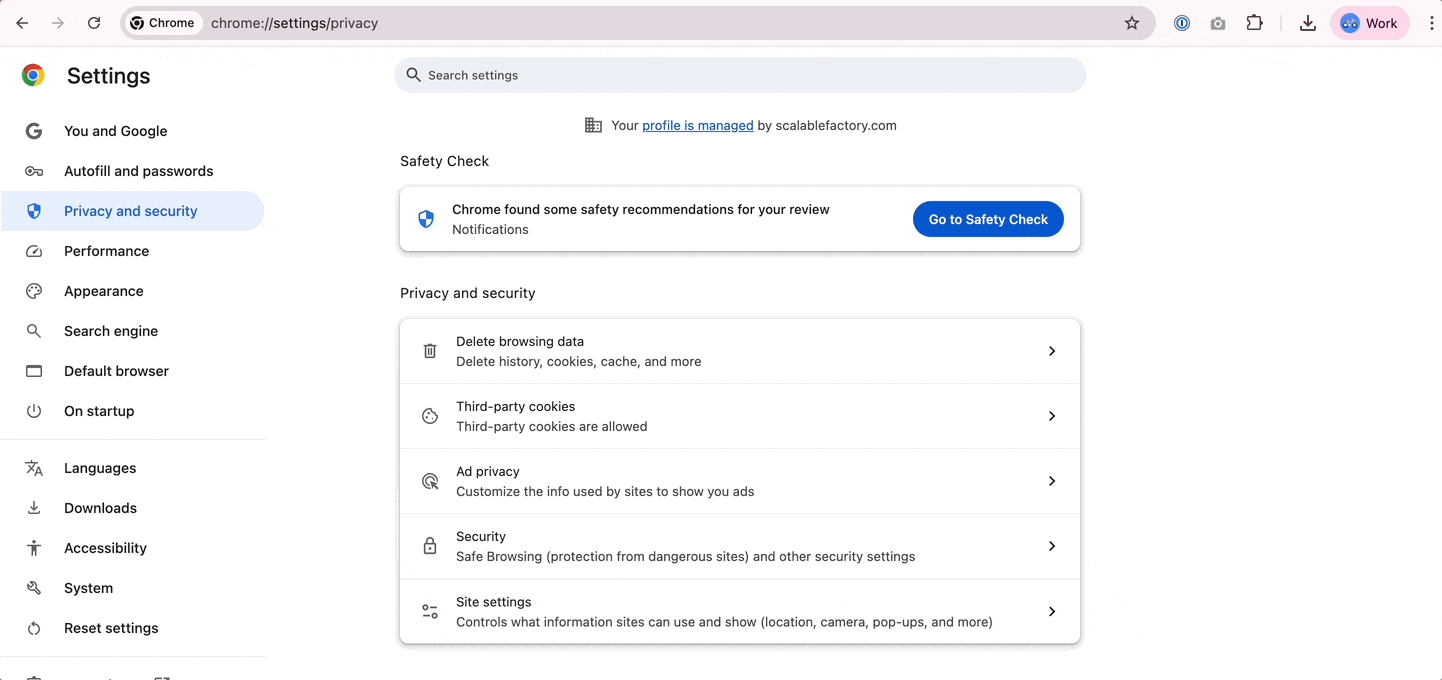Open Site settings row
Image resolution: width=1442 pixels, height=680 pixels.
click(739, 611)
